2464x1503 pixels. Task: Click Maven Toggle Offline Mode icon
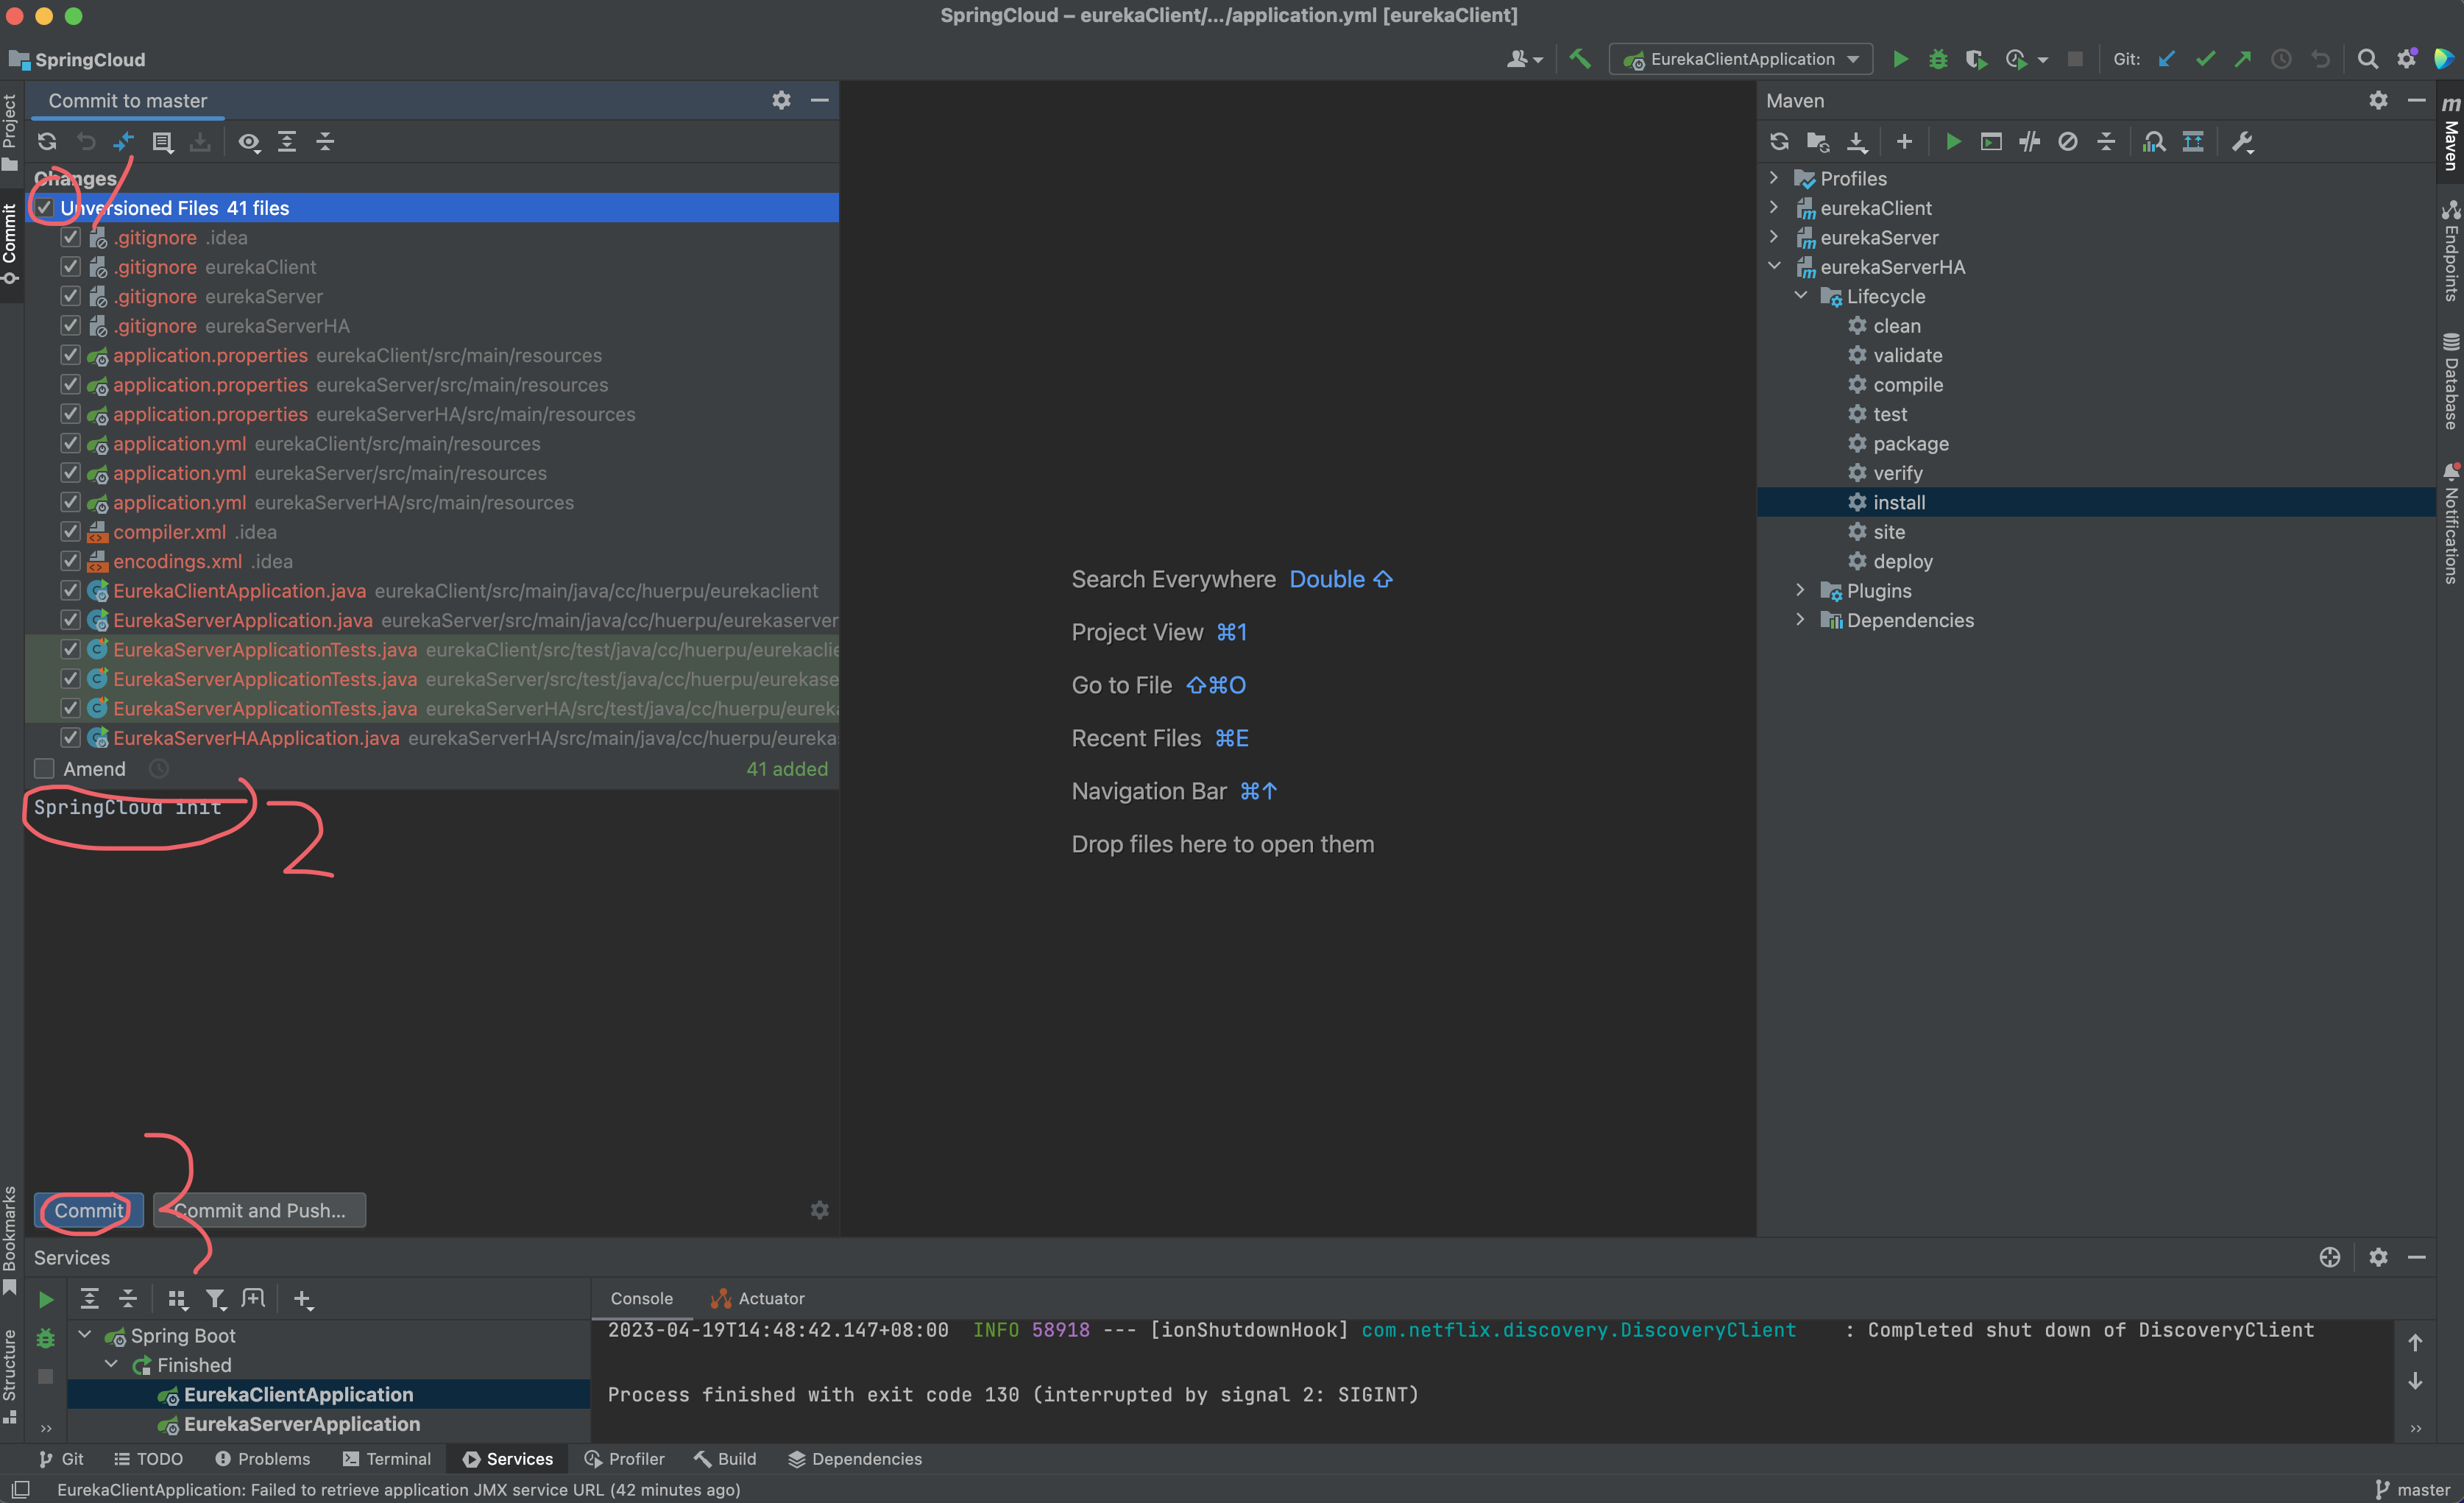point(2030,142)
